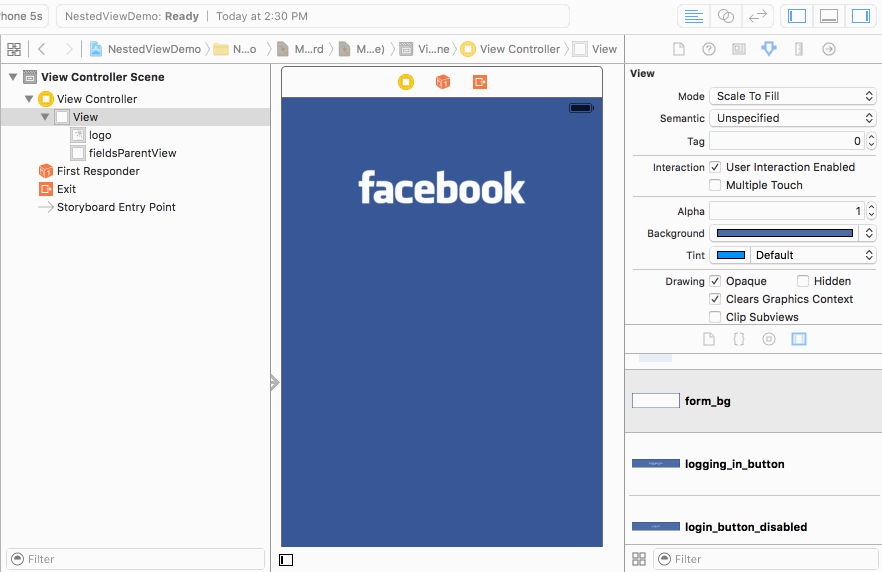Click the N...o folder in jump bar
Image resolution: width=882 pixels, height=572 pixels.
point(235,49)
